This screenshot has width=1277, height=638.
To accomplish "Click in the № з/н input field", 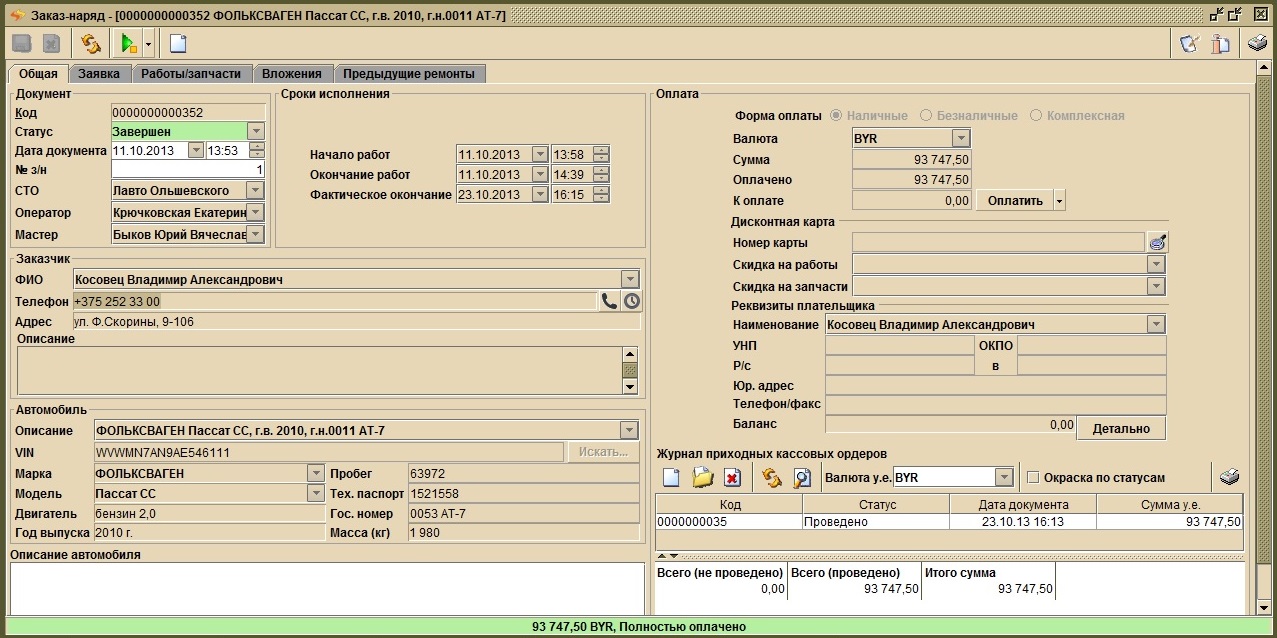I will point(187,171).
